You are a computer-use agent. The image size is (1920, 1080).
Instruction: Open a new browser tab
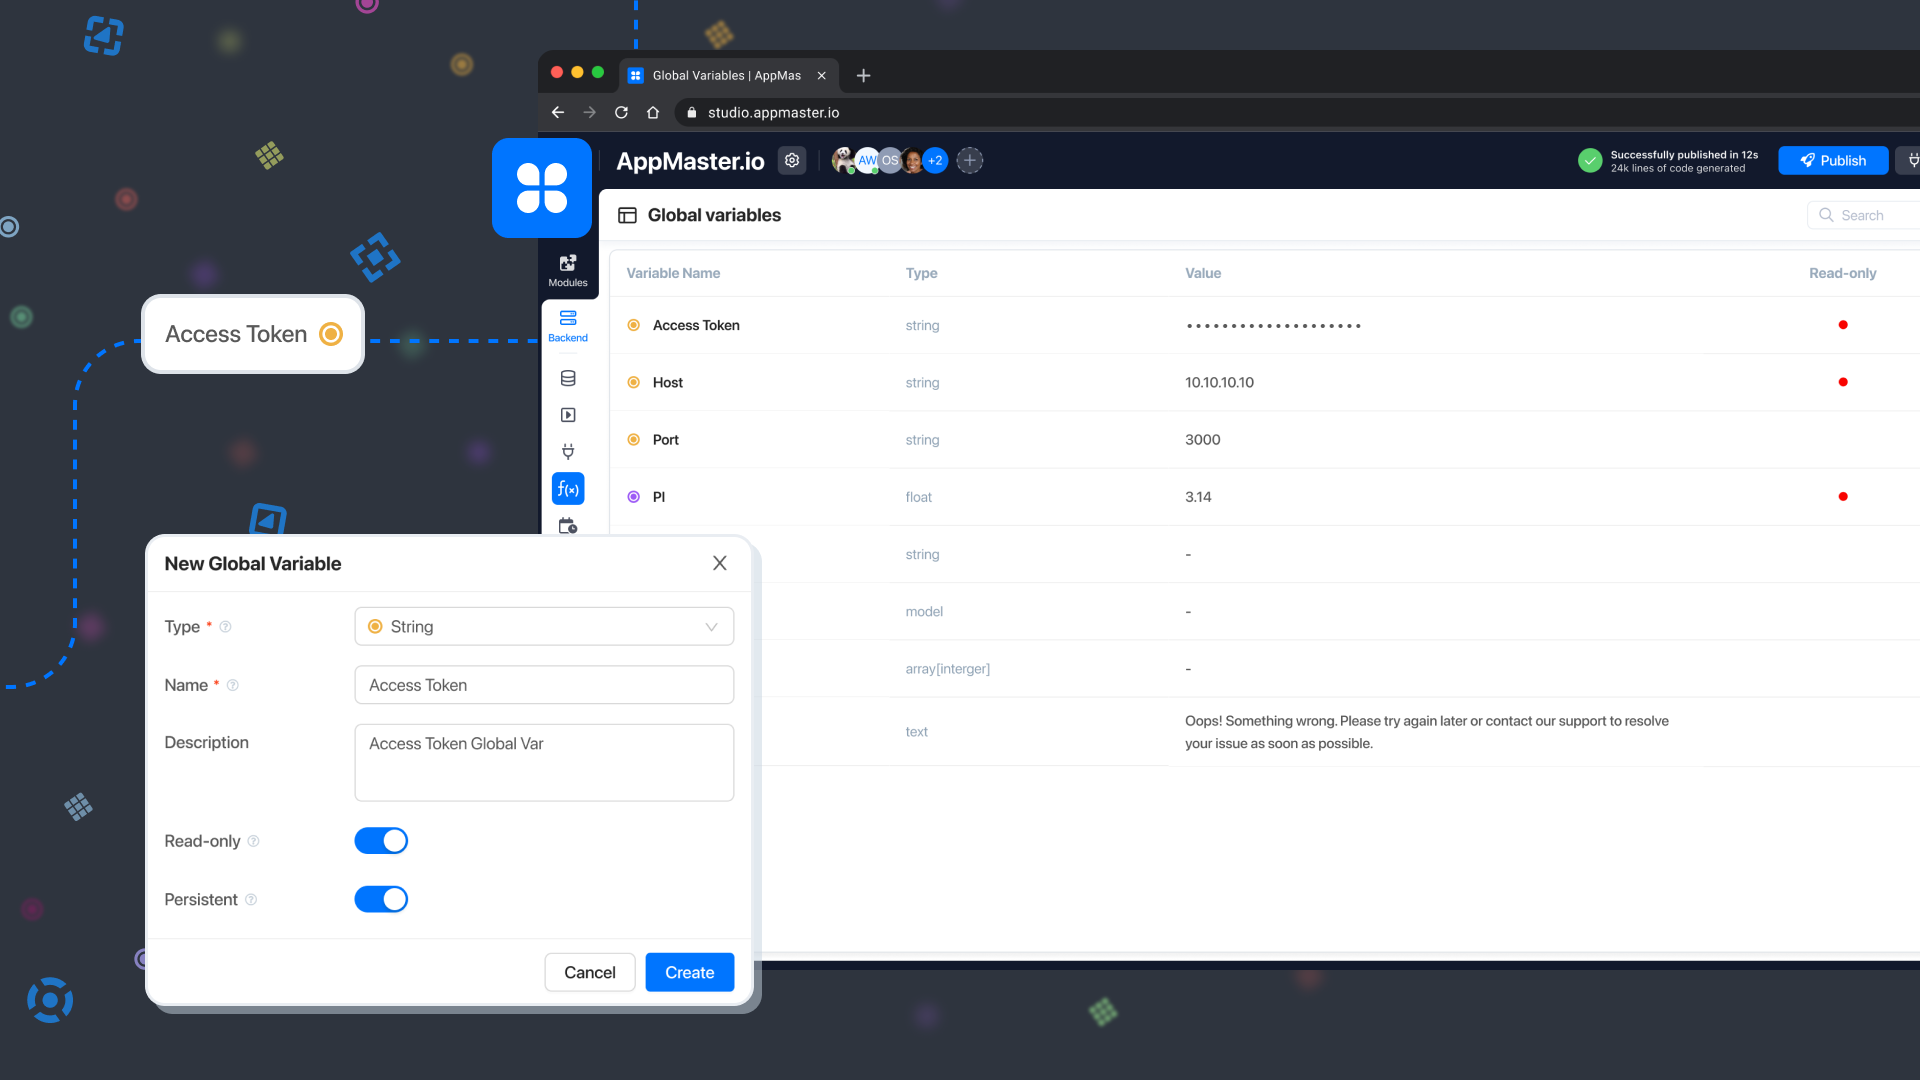(x=863, y=75)
